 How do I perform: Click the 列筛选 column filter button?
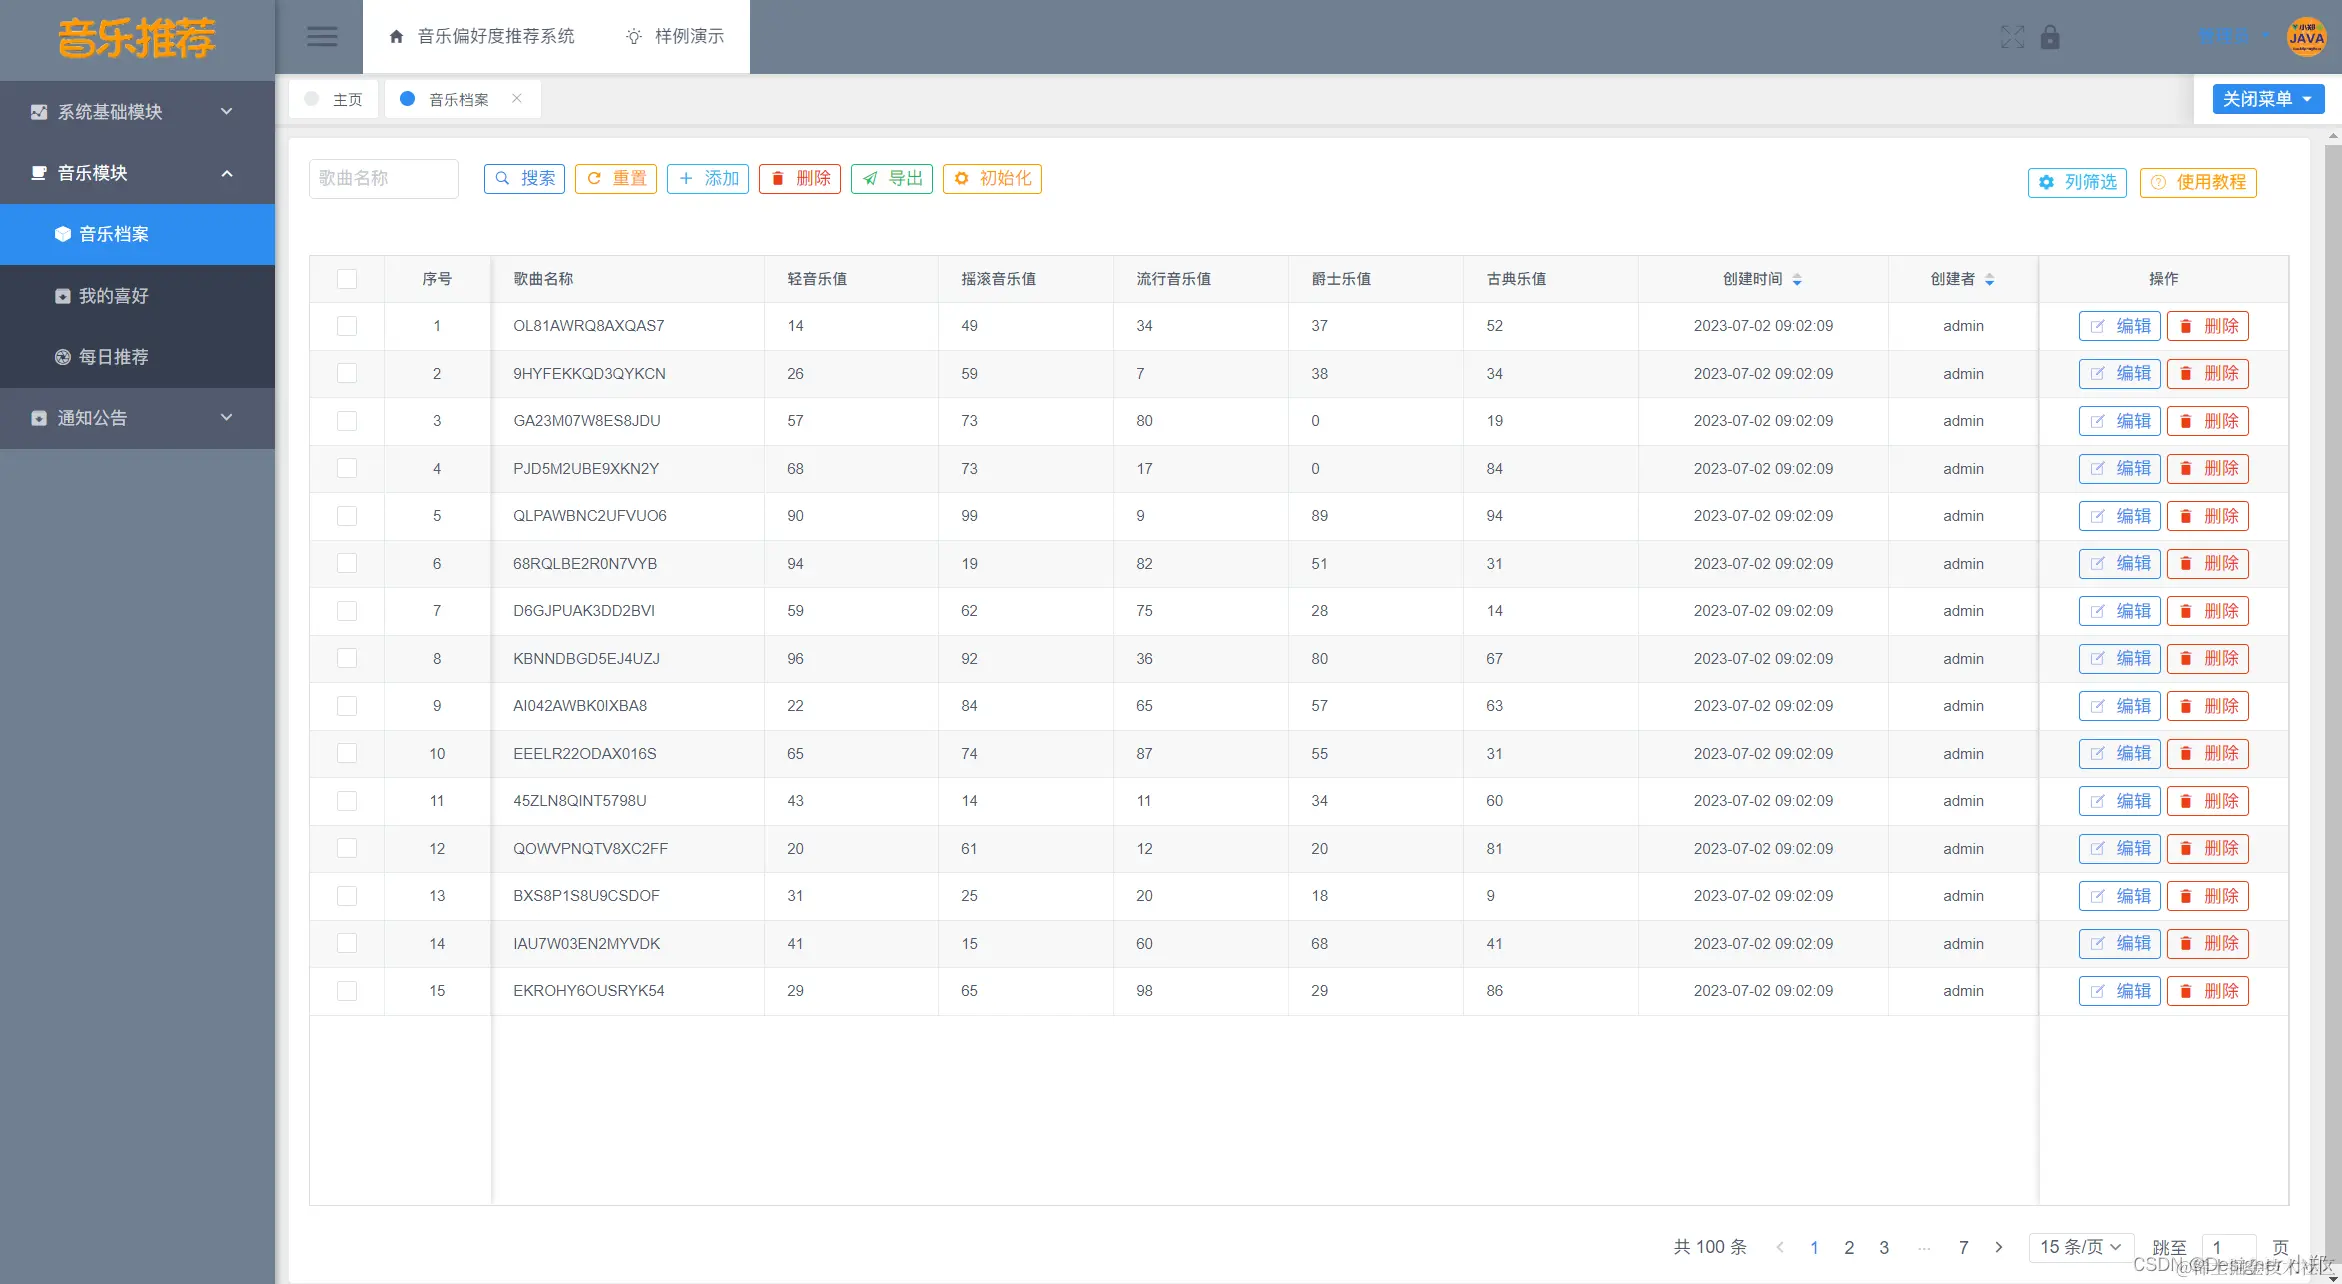[2077, 182]
